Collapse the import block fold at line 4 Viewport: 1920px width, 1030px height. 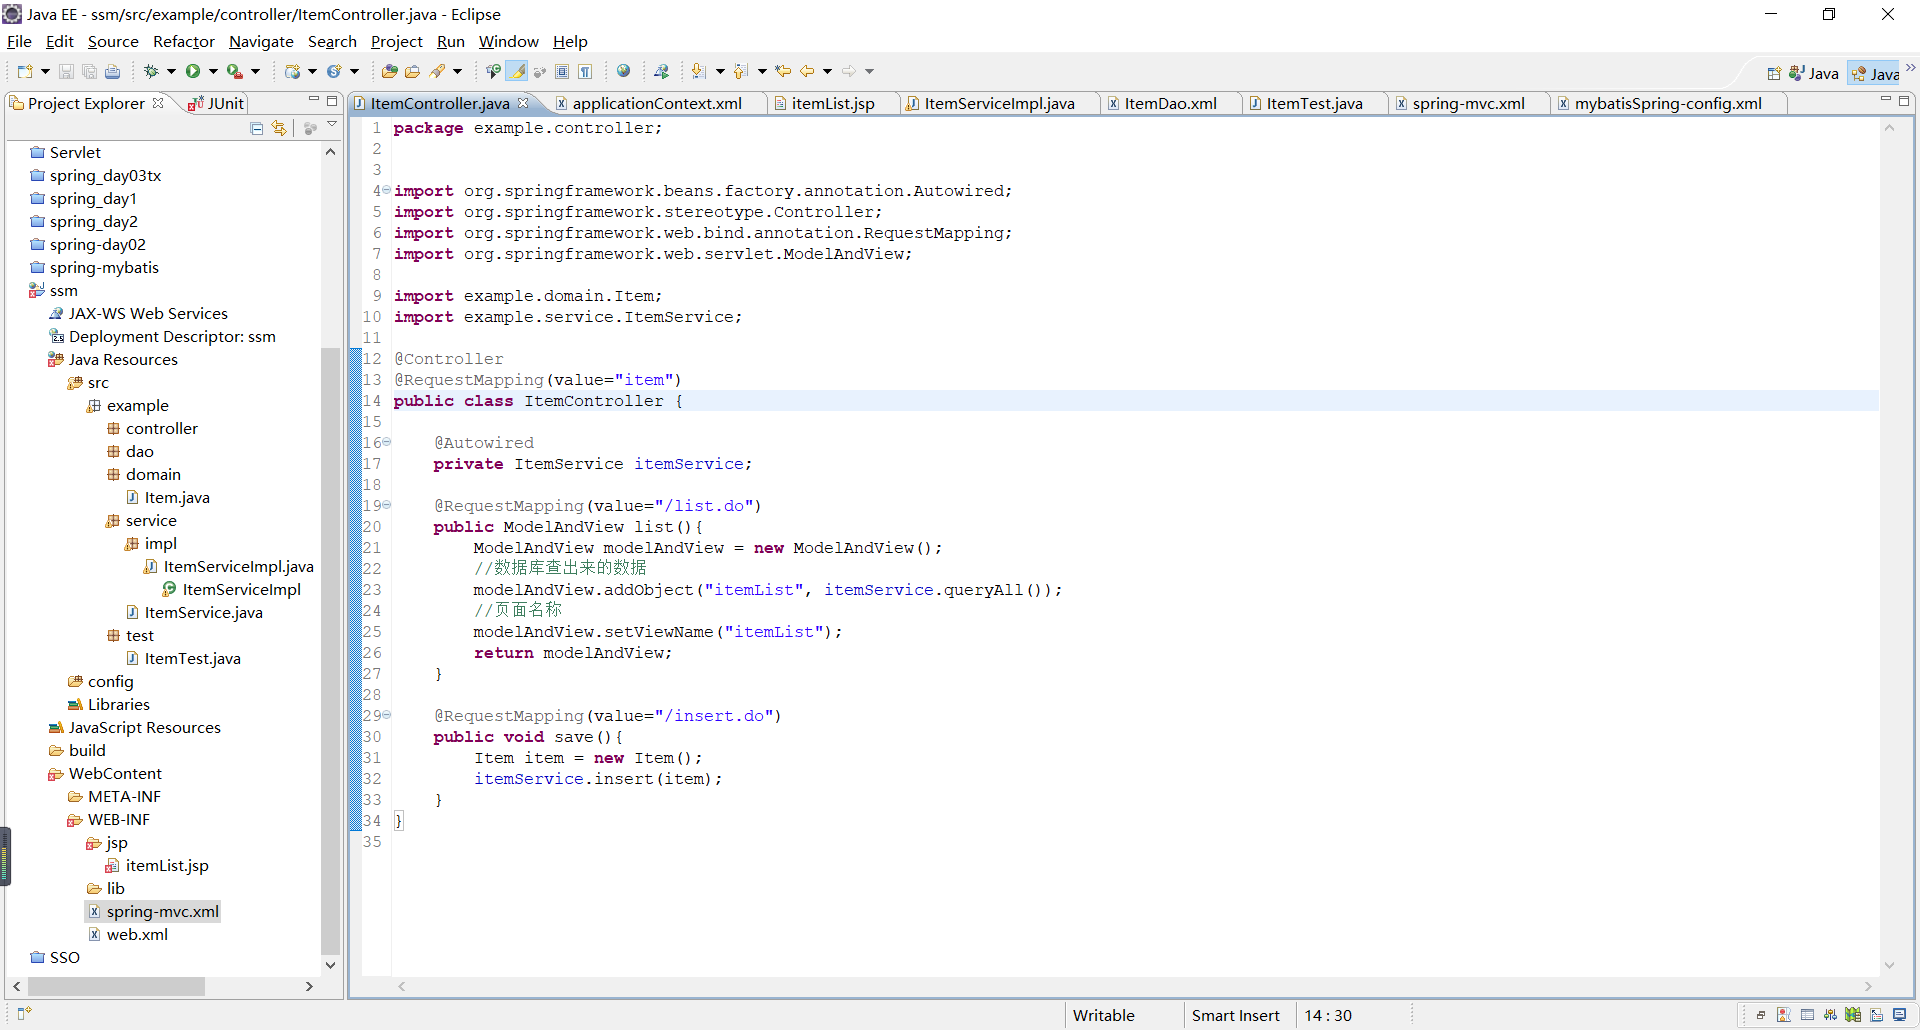point(386,190)
